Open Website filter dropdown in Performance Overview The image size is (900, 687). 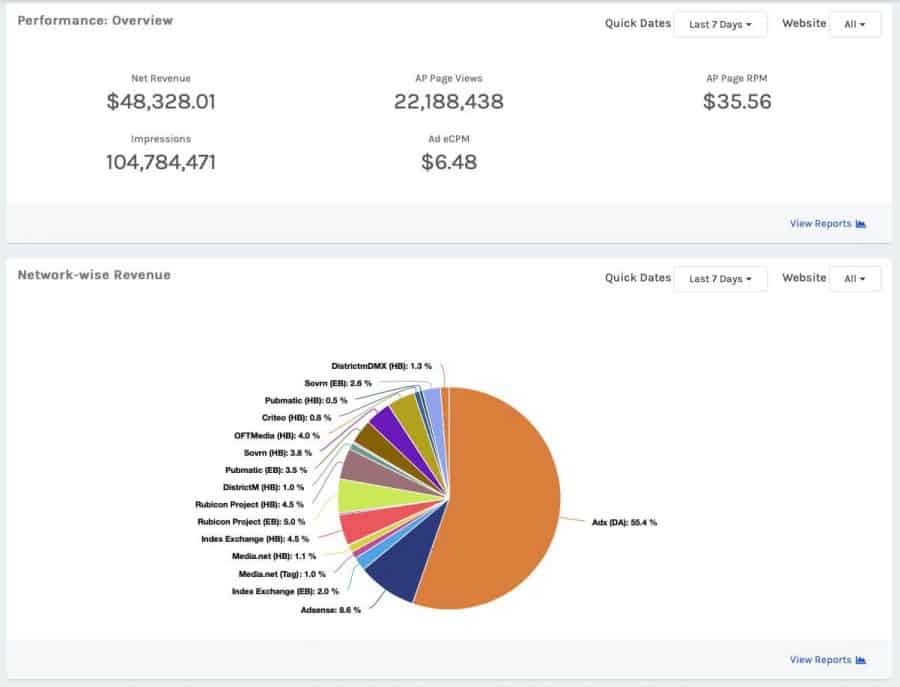pos(855,25)
